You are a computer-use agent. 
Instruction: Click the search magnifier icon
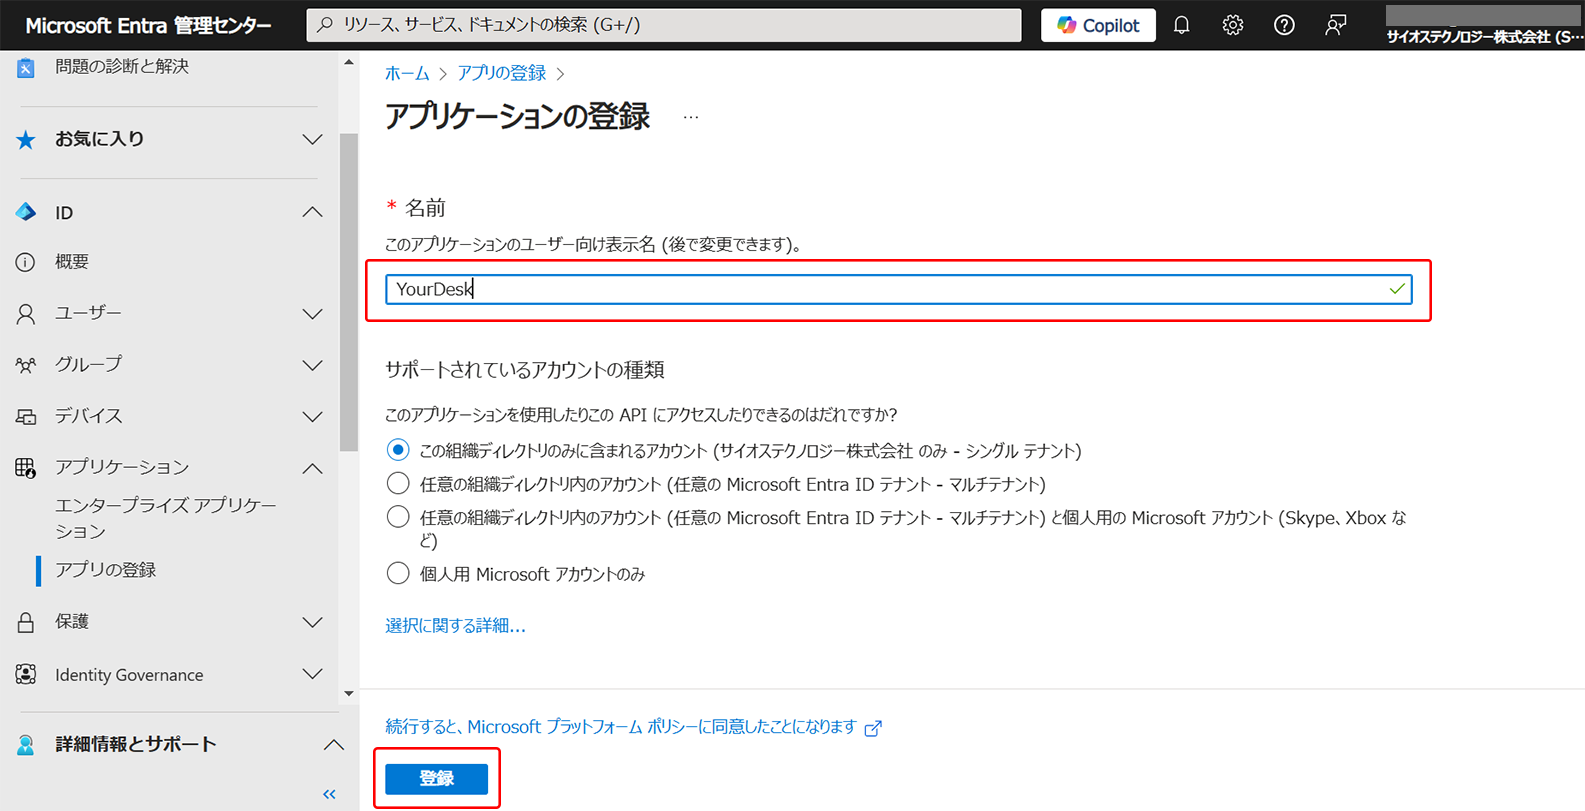pyautogui.click(x=325, y=25)
